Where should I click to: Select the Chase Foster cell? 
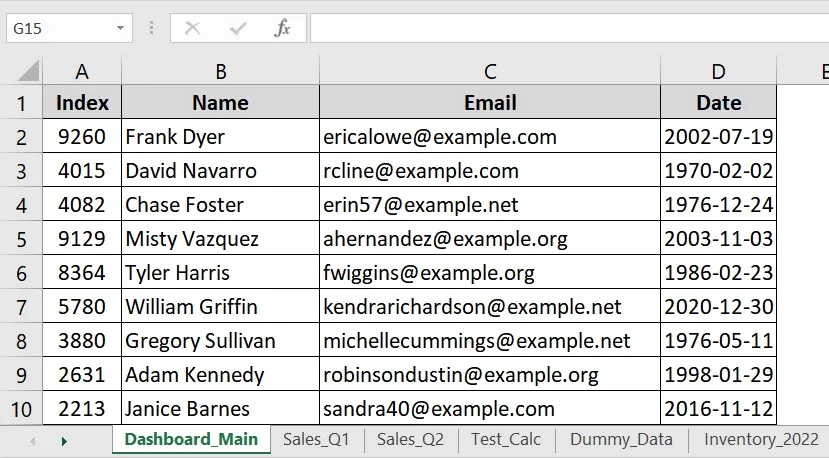[x=220, y=205]
